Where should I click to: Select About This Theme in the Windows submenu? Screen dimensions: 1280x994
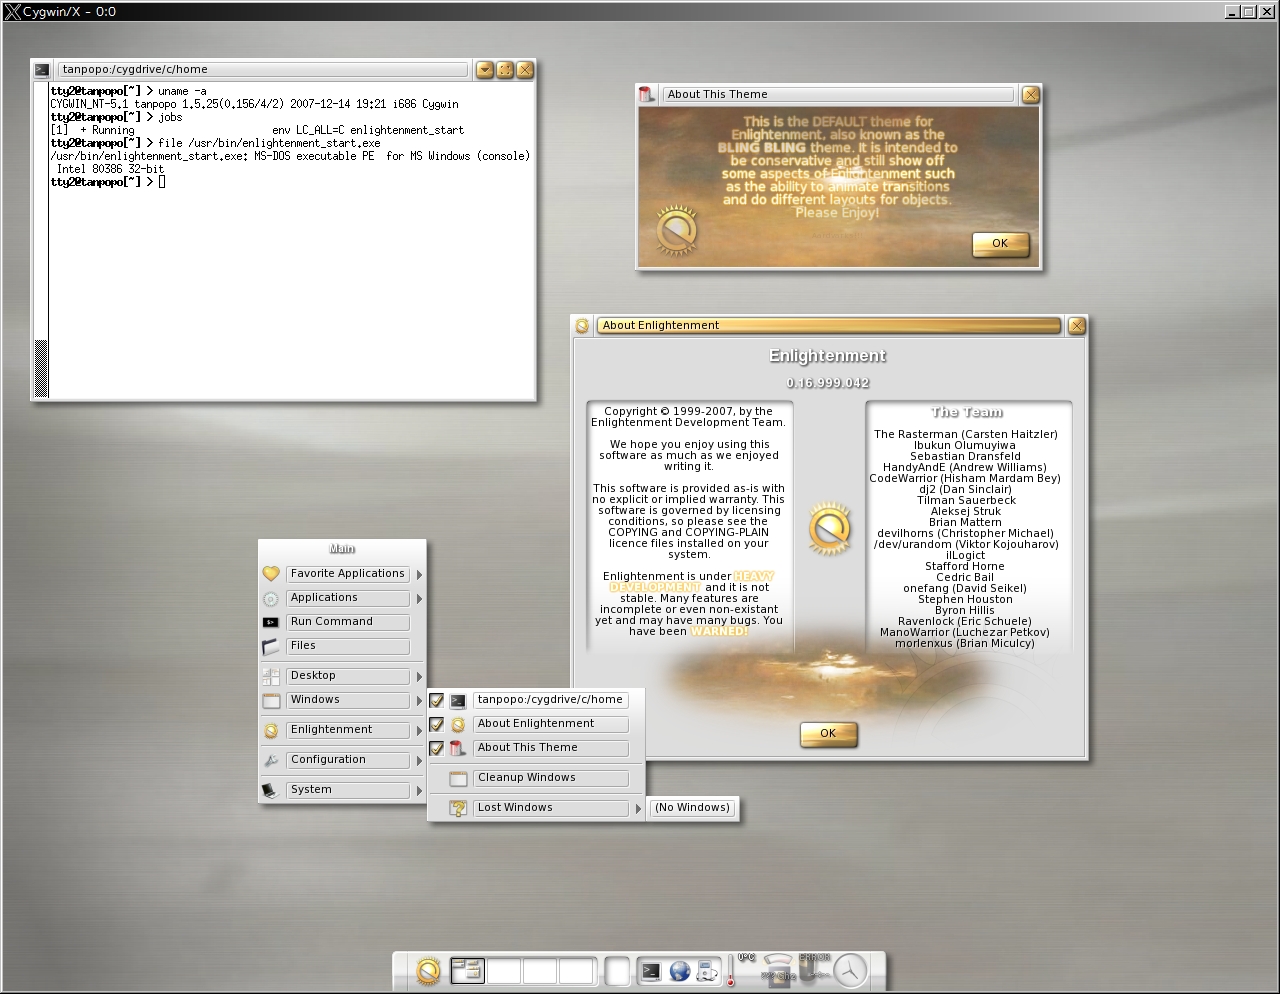(x=551, y=748)
